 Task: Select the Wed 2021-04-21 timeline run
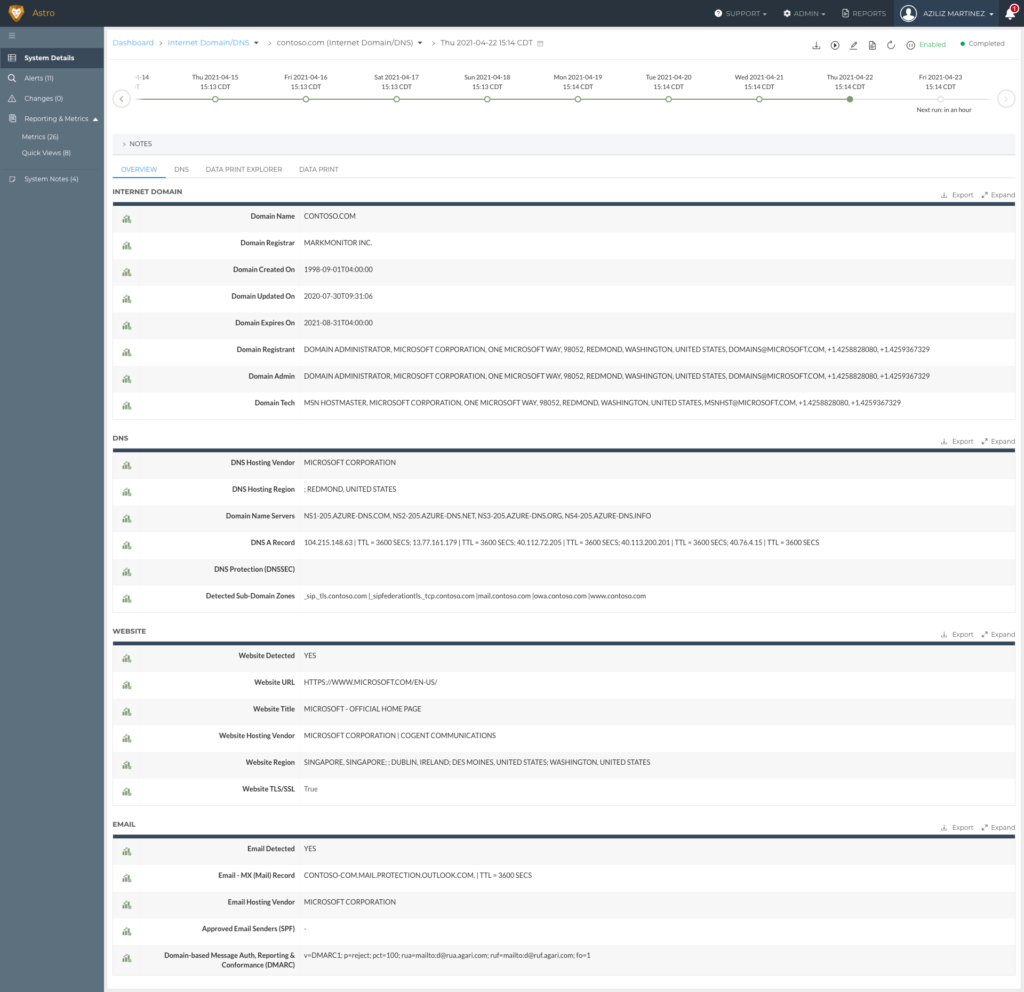759,99
